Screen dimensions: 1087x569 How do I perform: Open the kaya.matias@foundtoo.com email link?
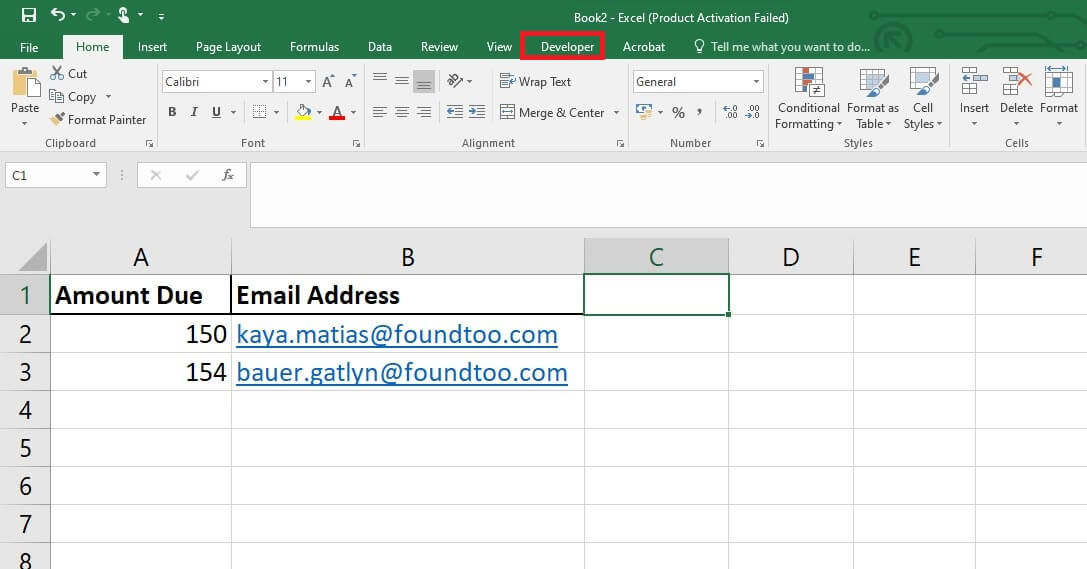tap(396, 334)
